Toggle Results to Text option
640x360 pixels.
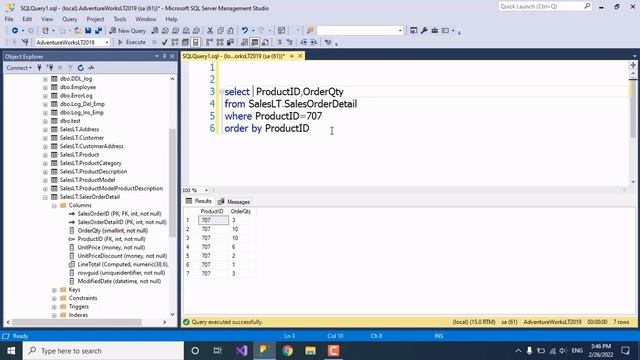point(244,42)
